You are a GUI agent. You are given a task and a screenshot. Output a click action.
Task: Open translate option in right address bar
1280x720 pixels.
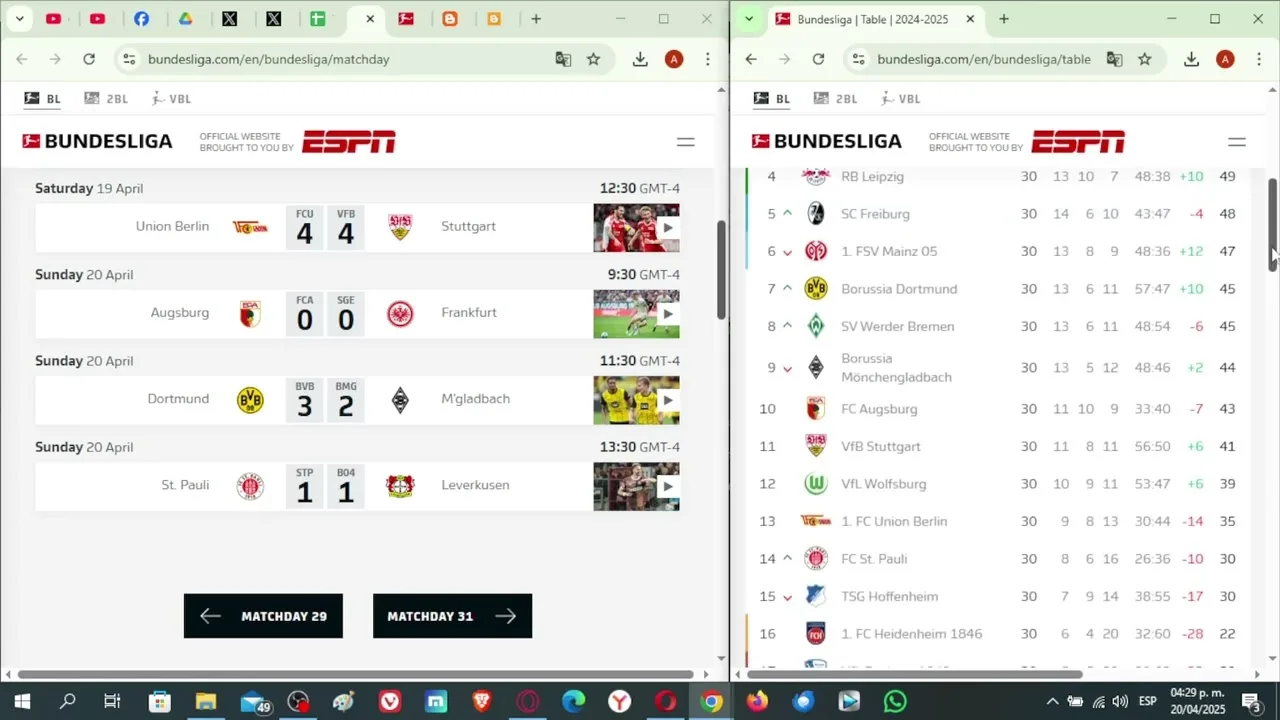pyautogui.click(x=1114, y=59)
